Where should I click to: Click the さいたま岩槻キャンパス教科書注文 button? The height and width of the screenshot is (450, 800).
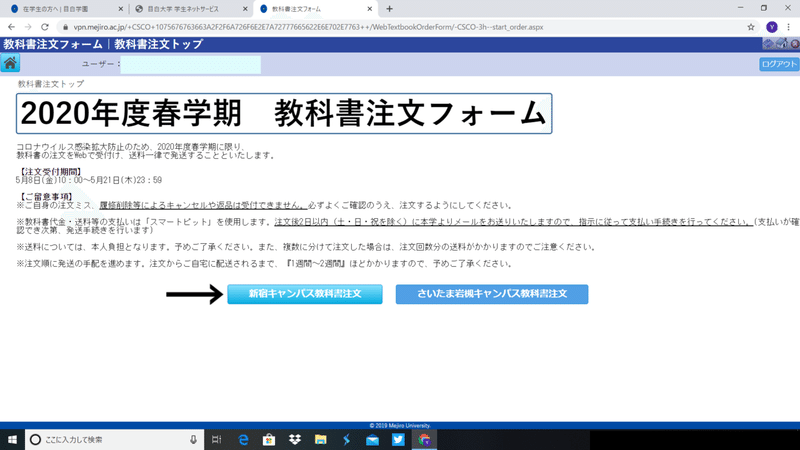click(x=492, y=294)
